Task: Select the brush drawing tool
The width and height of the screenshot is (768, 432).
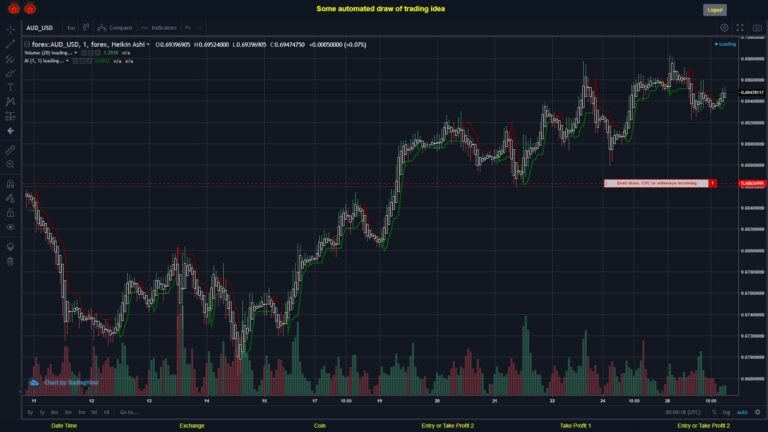Action: (10, 73)
